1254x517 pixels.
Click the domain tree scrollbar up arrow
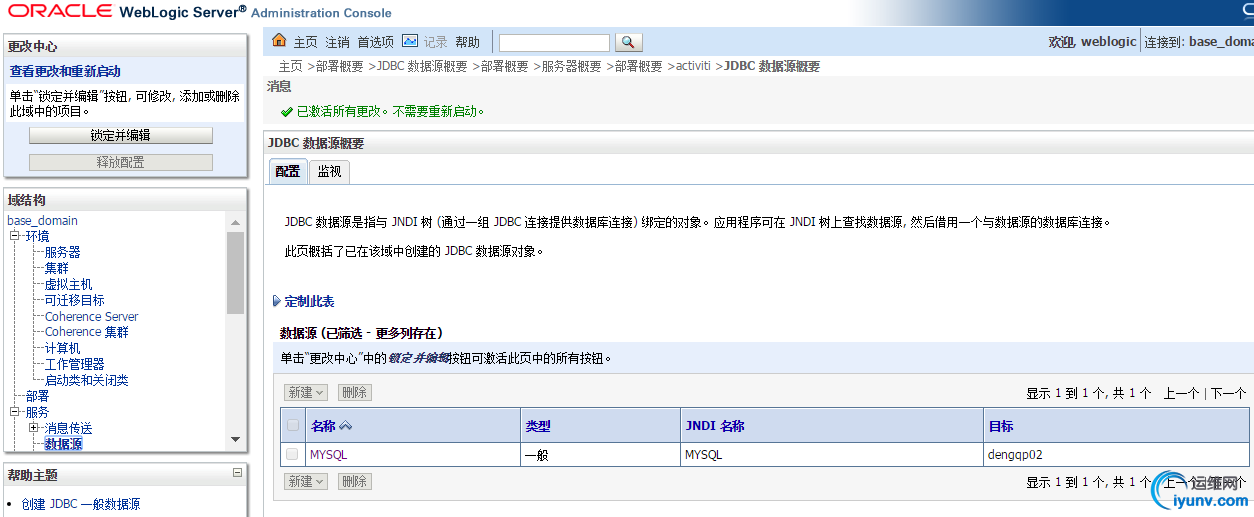click(x=235, y=222)
